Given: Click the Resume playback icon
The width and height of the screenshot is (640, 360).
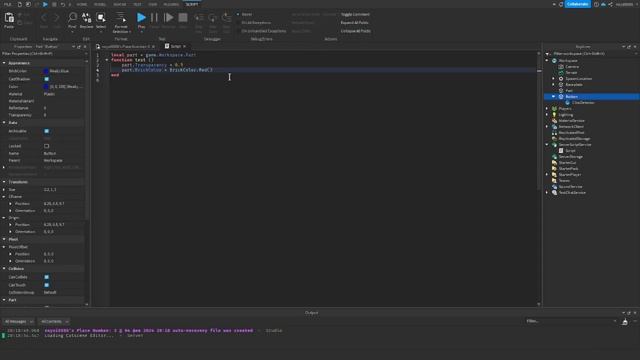Looking at the screenshot, I should [168, 18].
